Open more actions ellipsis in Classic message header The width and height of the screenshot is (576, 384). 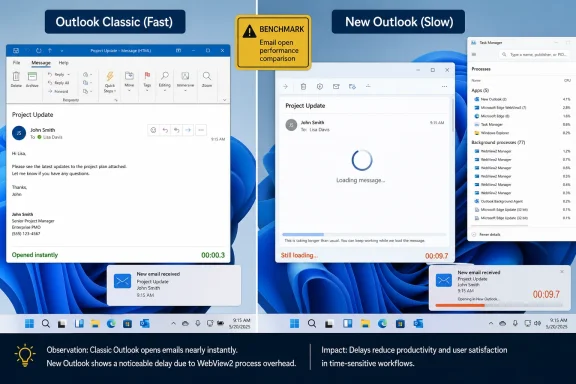201,130
